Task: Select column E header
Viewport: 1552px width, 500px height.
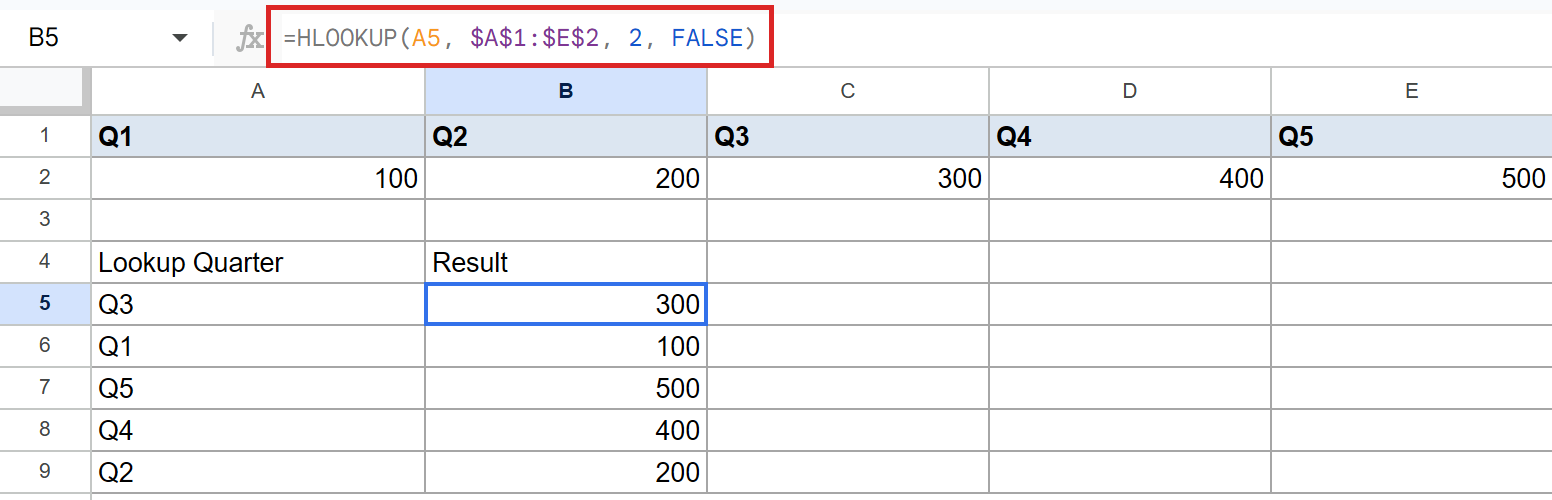Action: pos(1412,91)
